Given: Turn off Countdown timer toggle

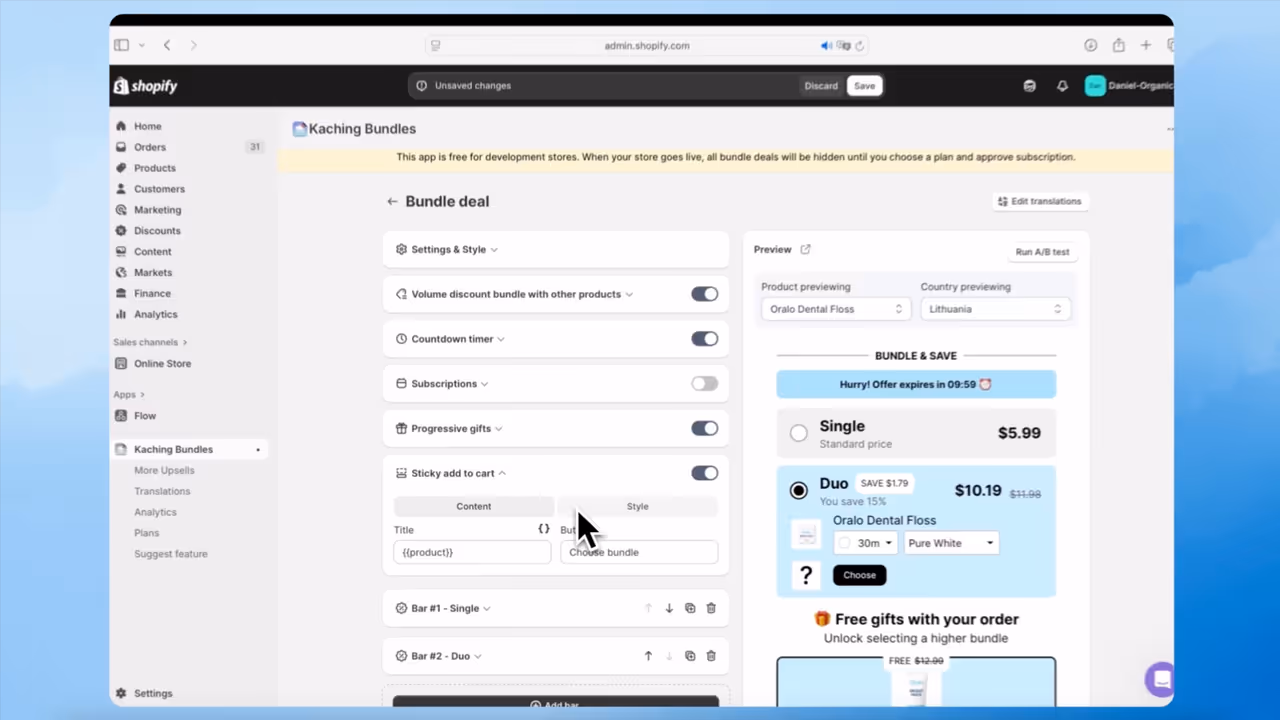Looking at the screenshot, I should tap(704, 339).
